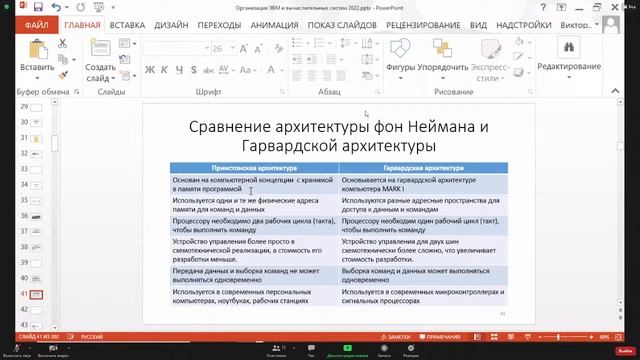Create a new slide with Создать слайд
Screen dimensions: 640x360
coord(100,60)
